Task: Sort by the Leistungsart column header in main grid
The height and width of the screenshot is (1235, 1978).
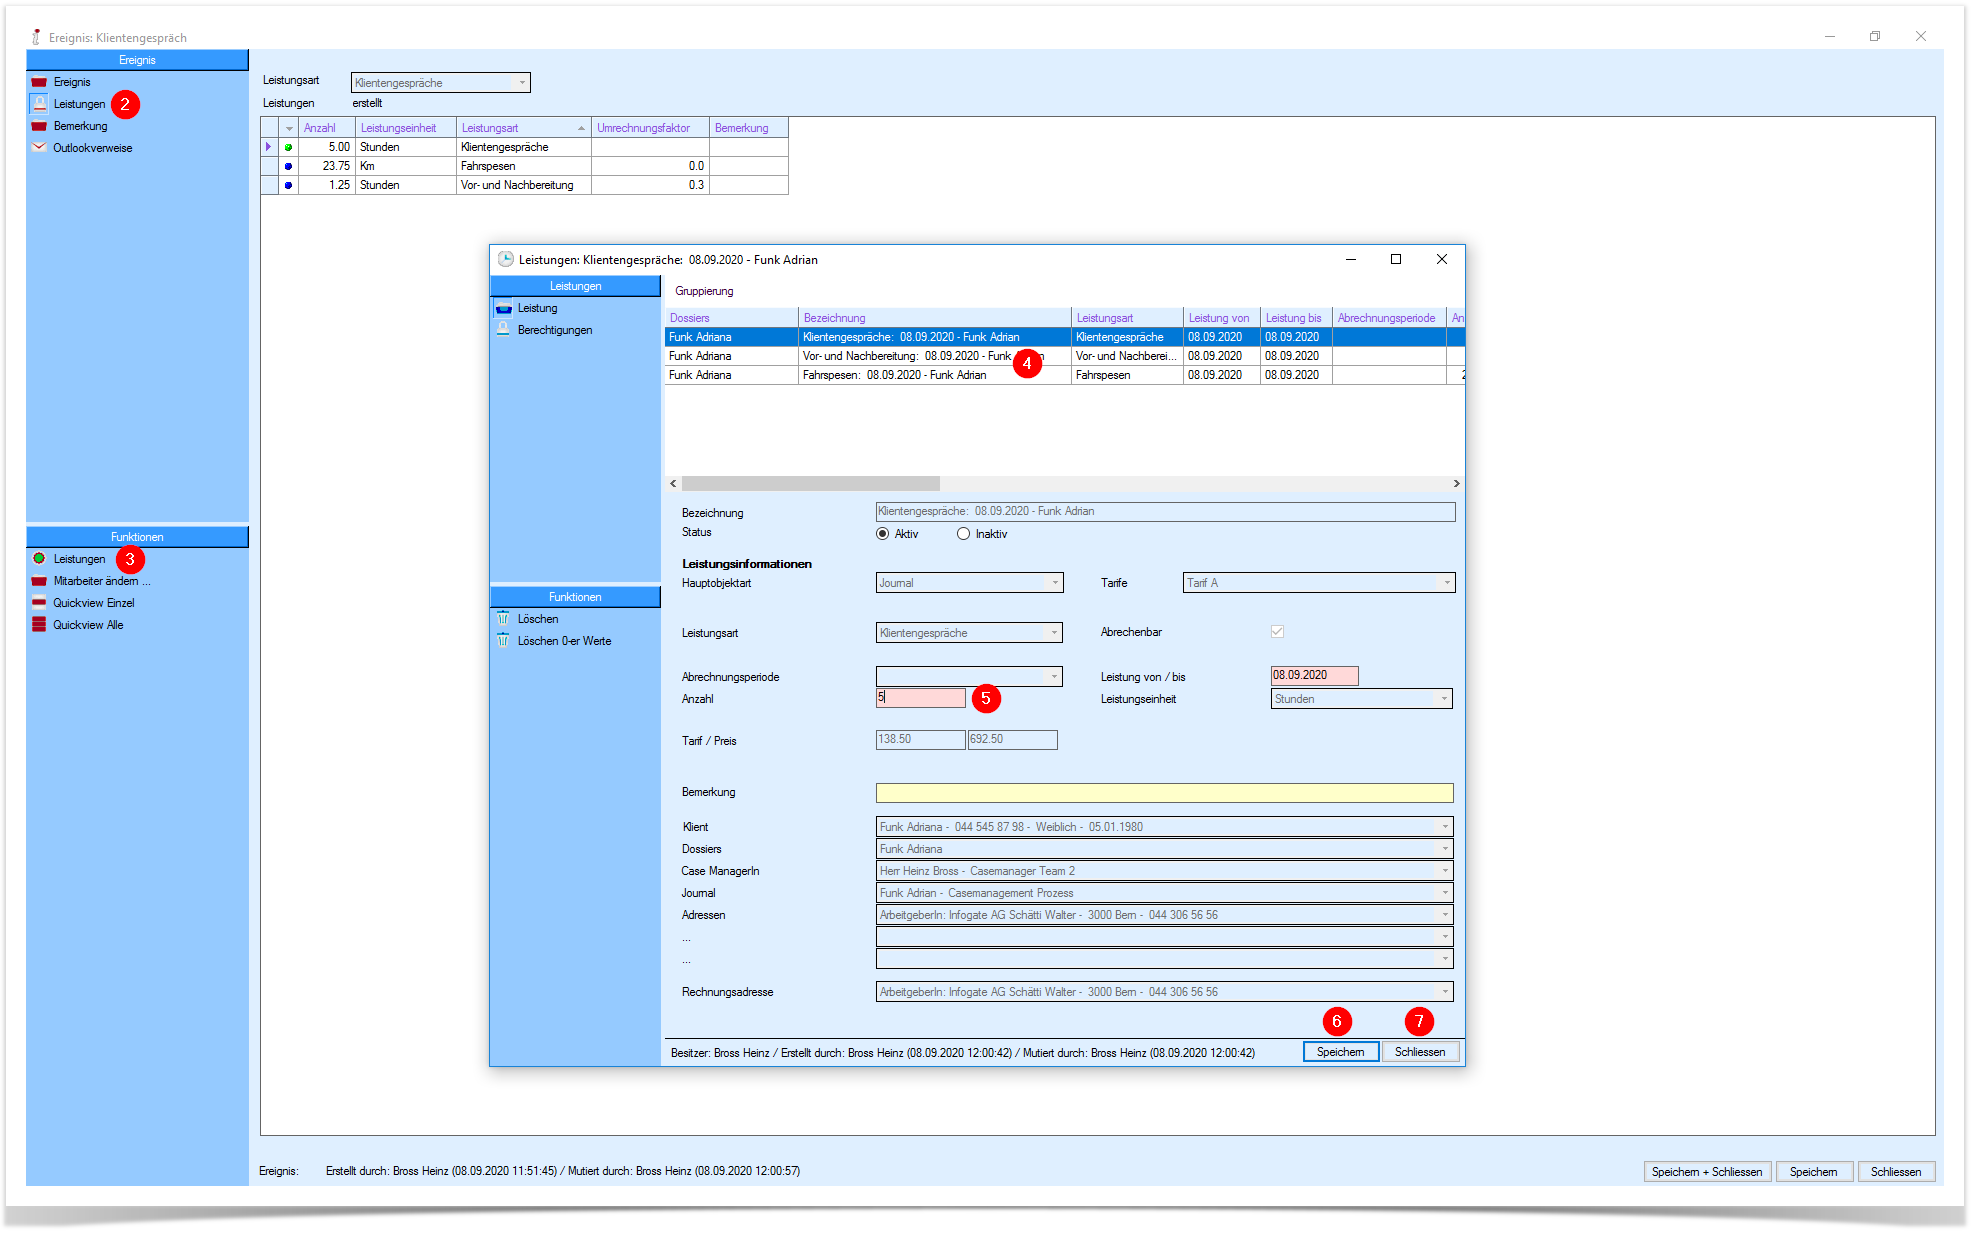Action: coord(523,128)
